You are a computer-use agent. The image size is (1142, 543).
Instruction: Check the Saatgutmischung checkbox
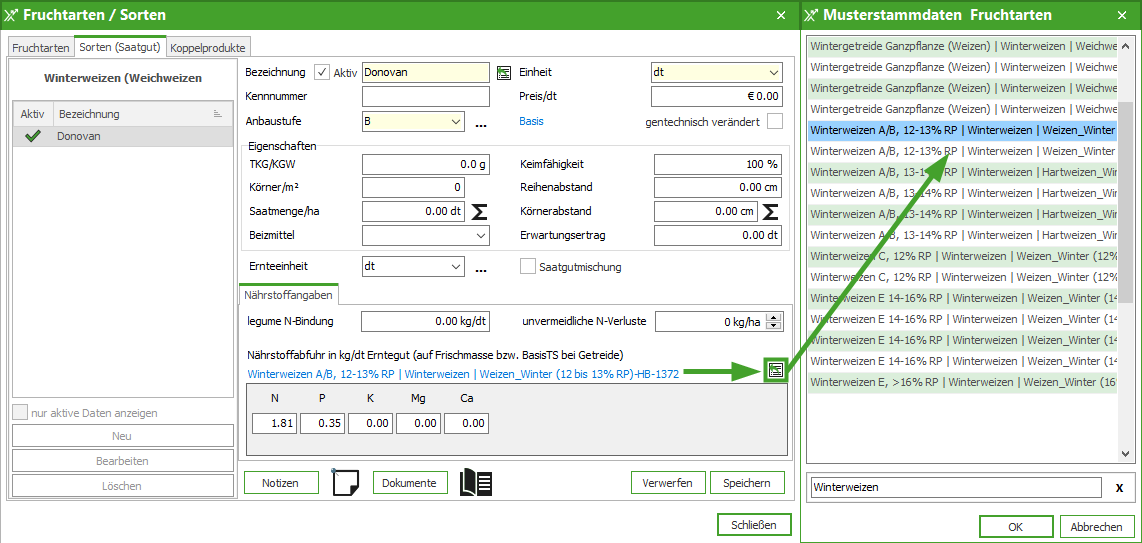(528, 267)
